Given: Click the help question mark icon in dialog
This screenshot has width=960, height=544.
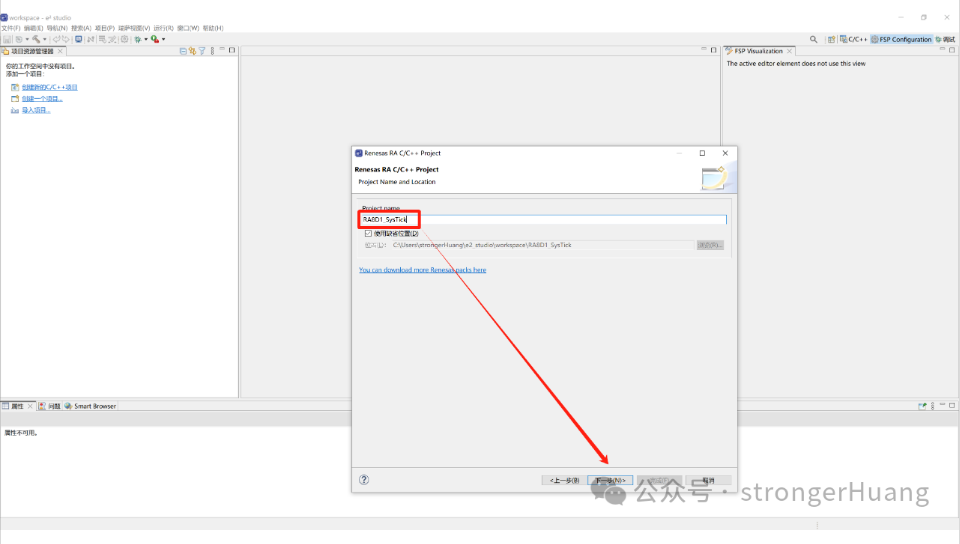Looking at the screenshot, I should point(364,480).
